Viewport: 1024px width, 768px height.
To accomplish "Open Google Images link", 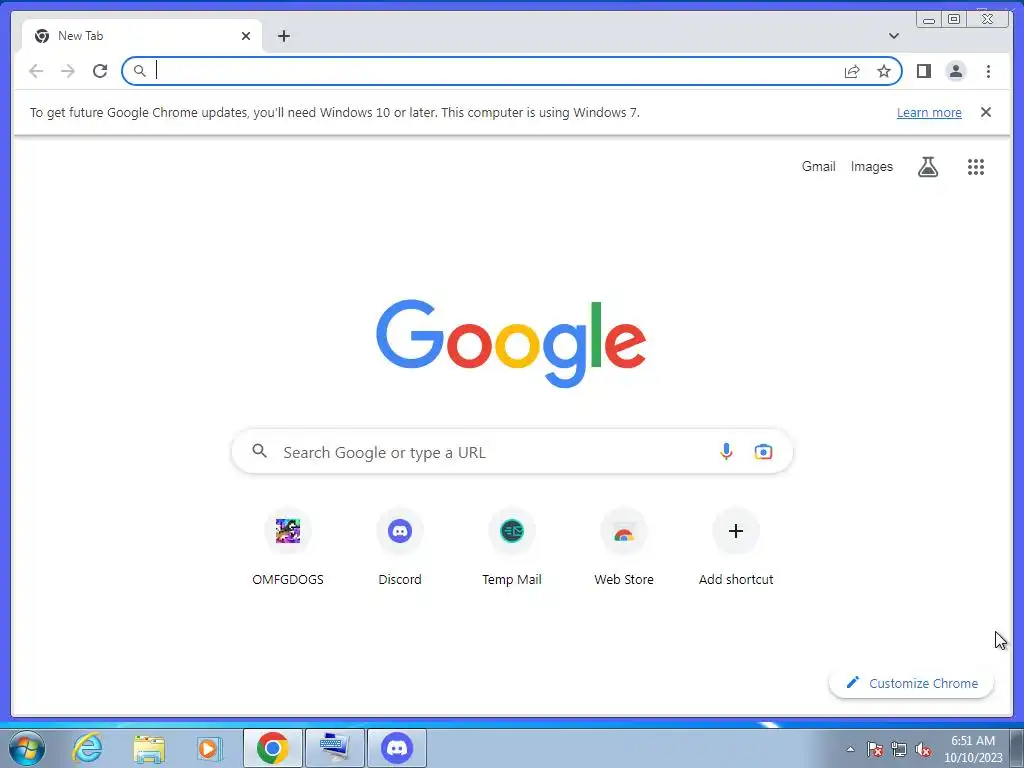I will click(871, 167).
